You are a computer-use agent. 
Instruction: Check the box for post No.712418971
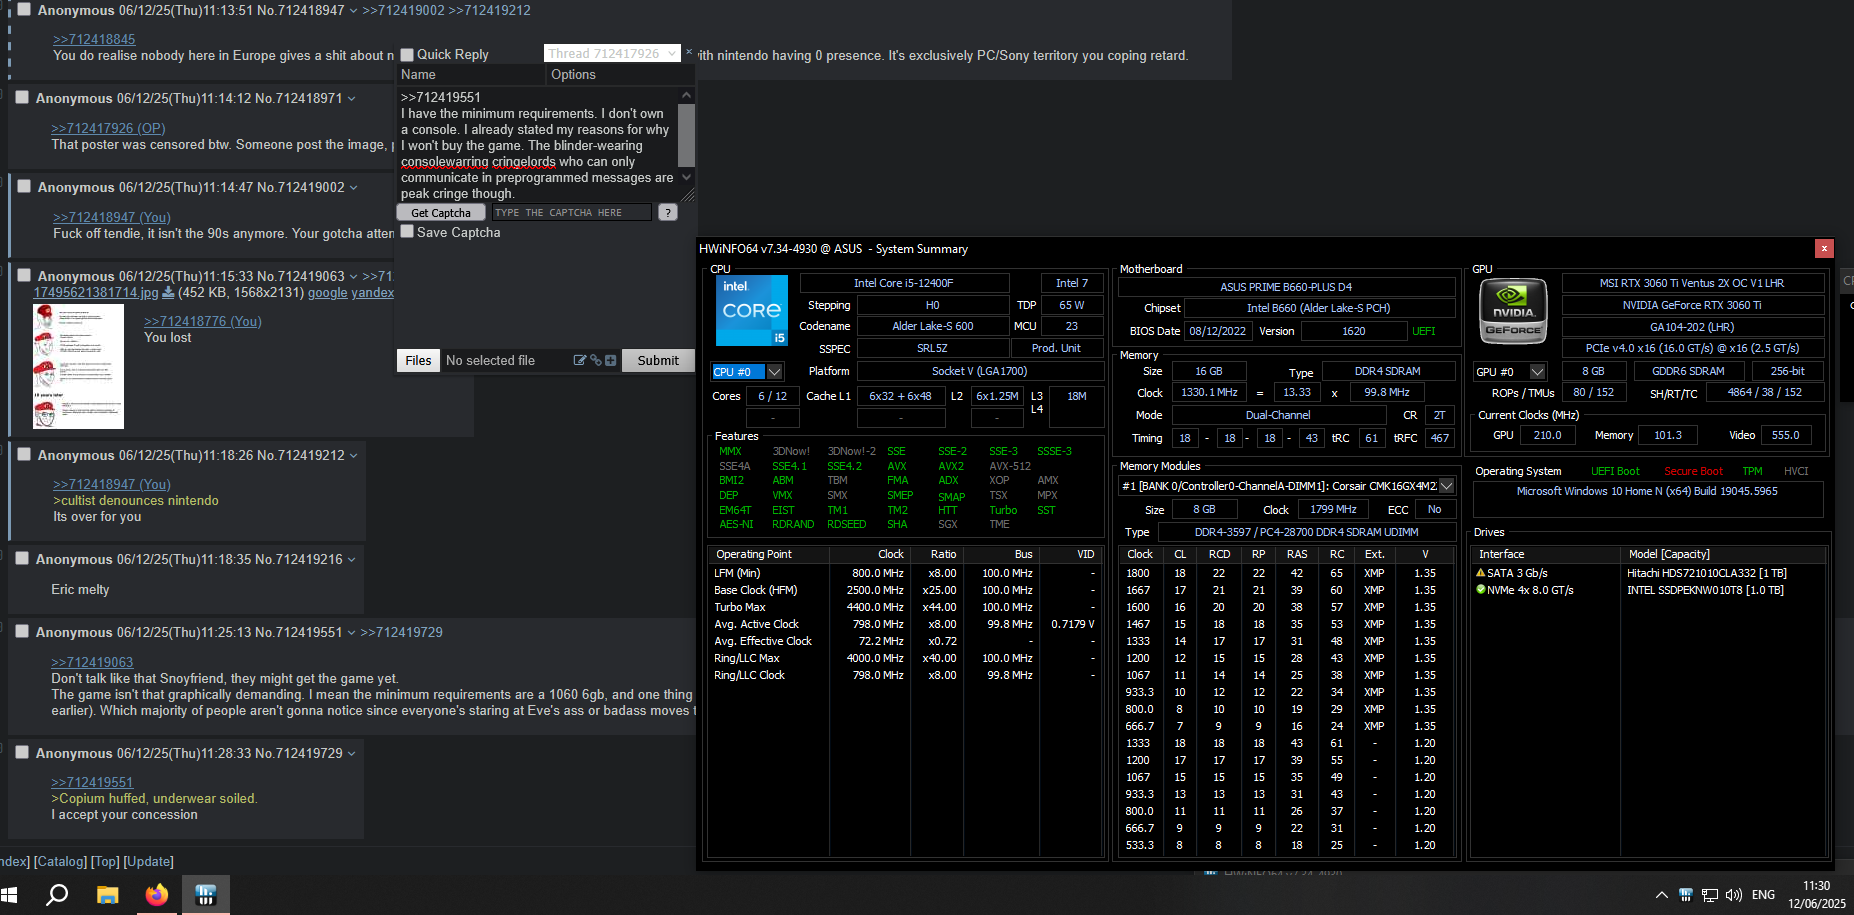(22, 97)
